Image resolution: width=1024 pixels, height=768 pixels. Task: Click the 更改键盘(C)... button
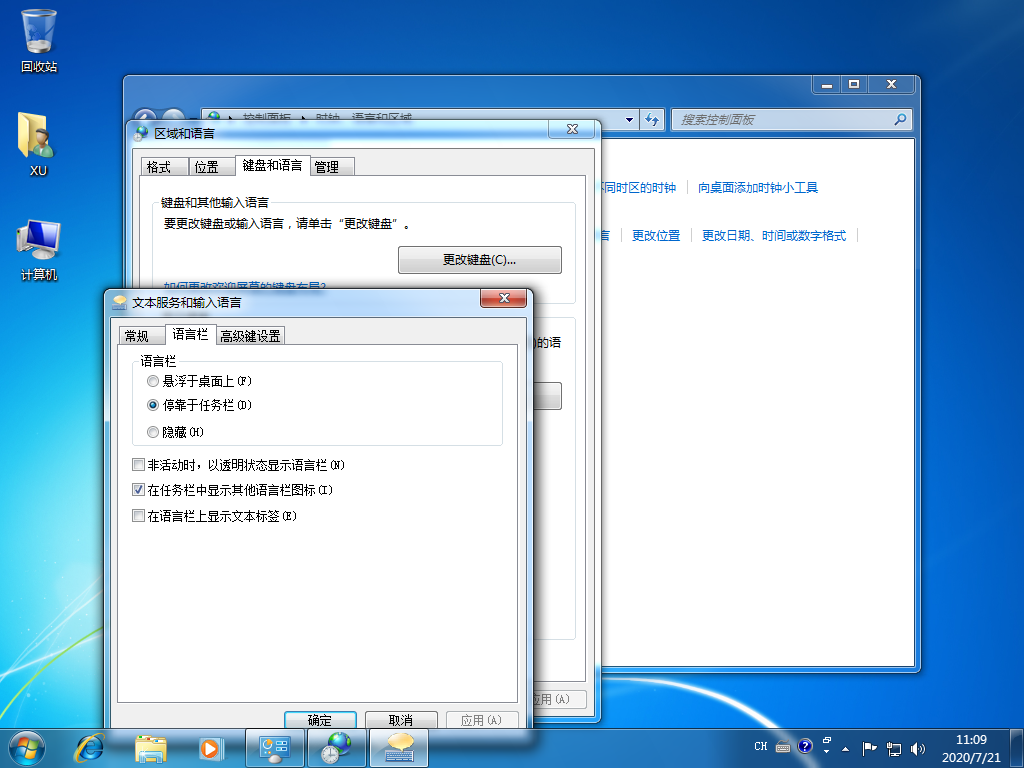[x=479, y=260]
